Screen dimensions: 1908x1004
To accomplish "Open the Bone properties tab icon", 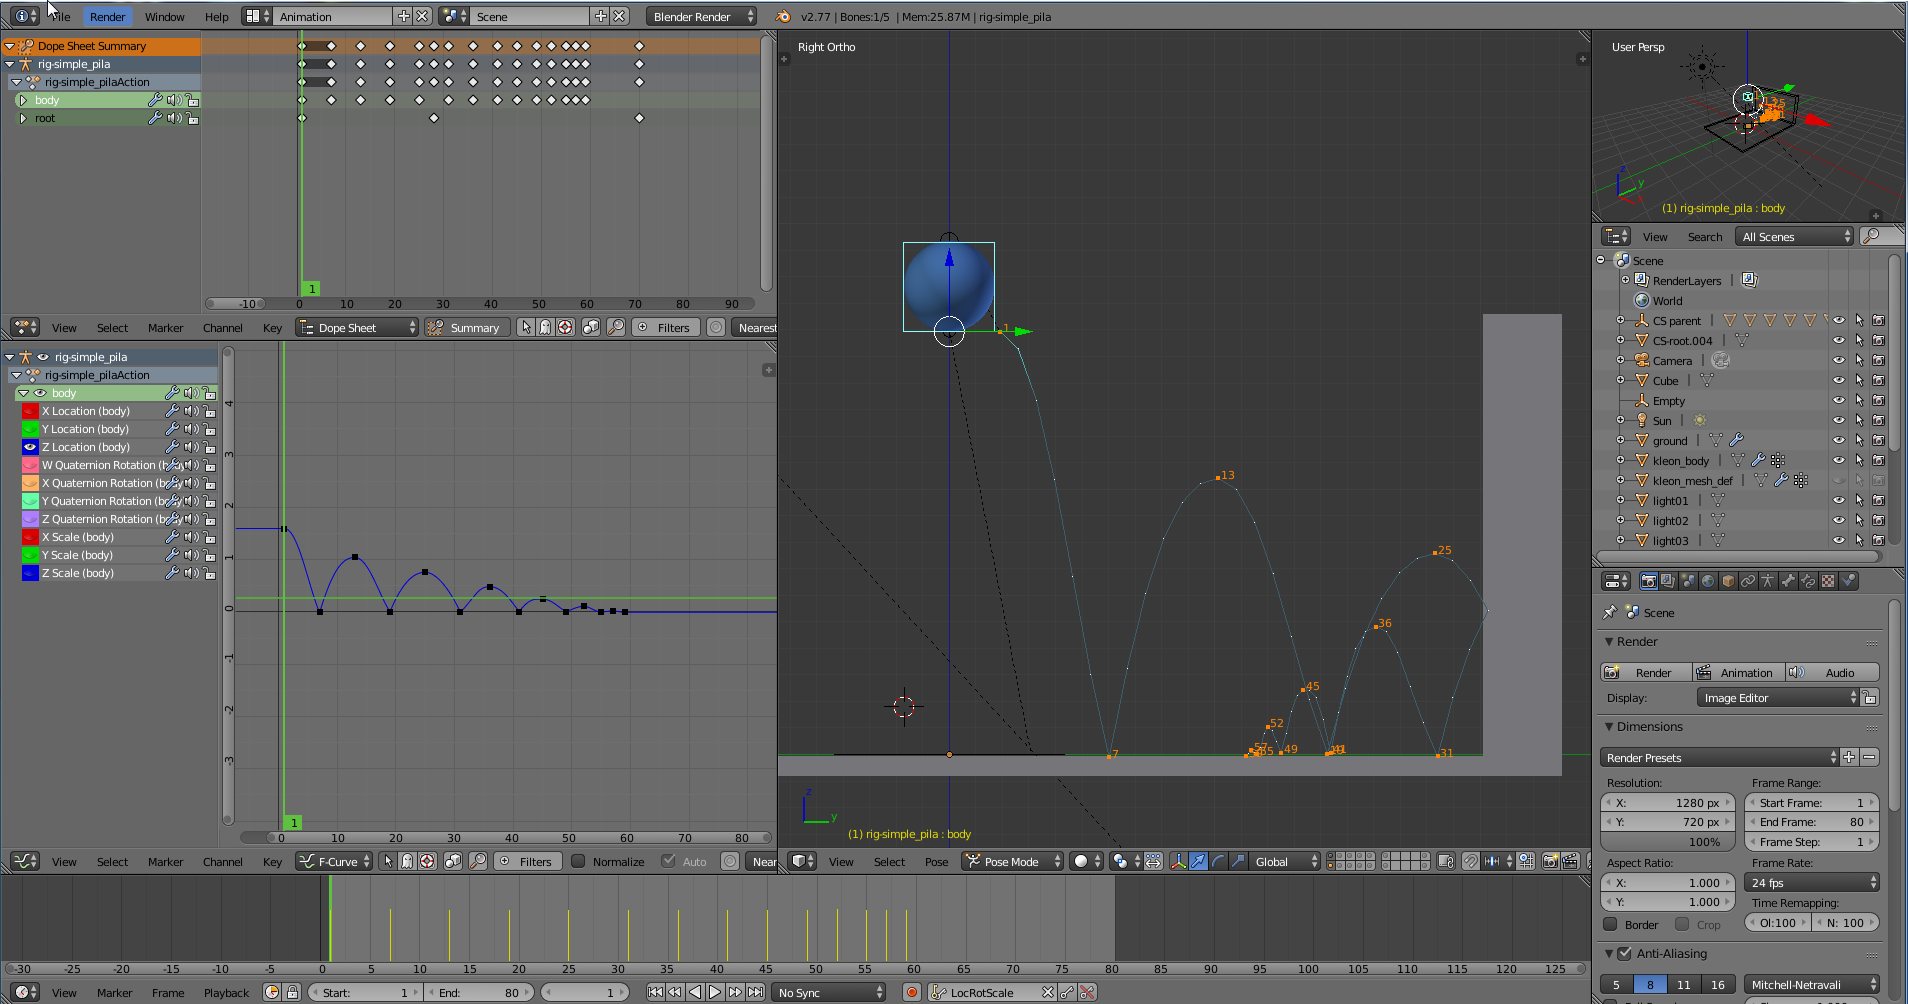I will (x=1788, y=581).
